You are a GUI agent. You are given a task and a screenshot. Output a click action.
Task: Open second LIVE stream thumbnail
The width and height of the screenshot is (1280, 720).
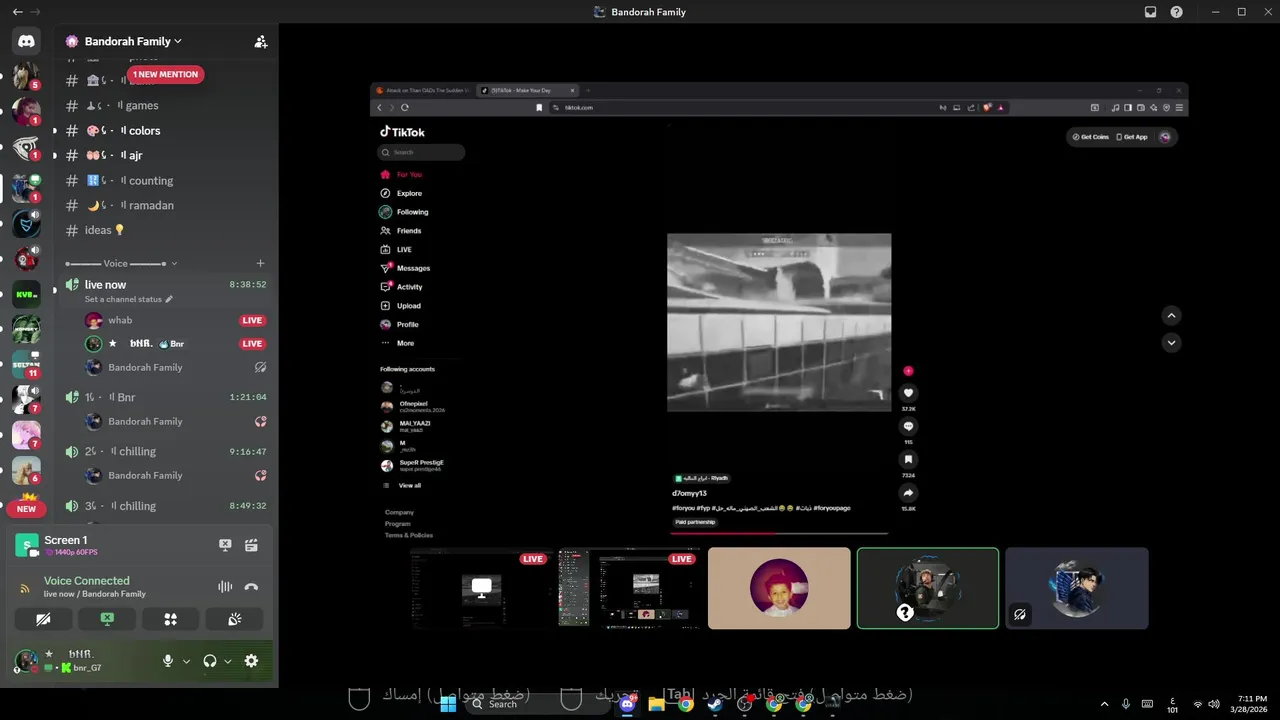tap(630, 588)
